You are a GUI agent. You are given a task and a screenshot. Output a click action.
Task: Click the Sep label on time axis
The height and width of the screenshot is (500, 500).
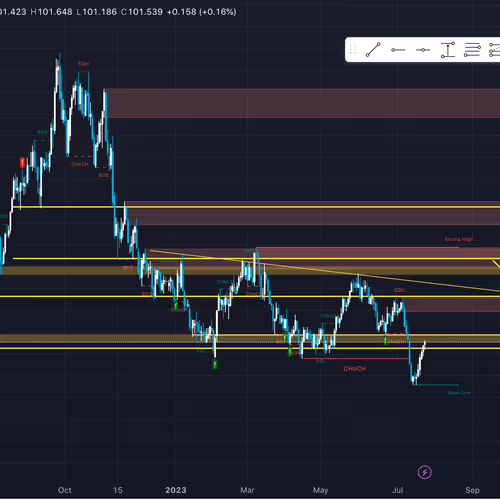pyautogui.click(x=472, y=490)
